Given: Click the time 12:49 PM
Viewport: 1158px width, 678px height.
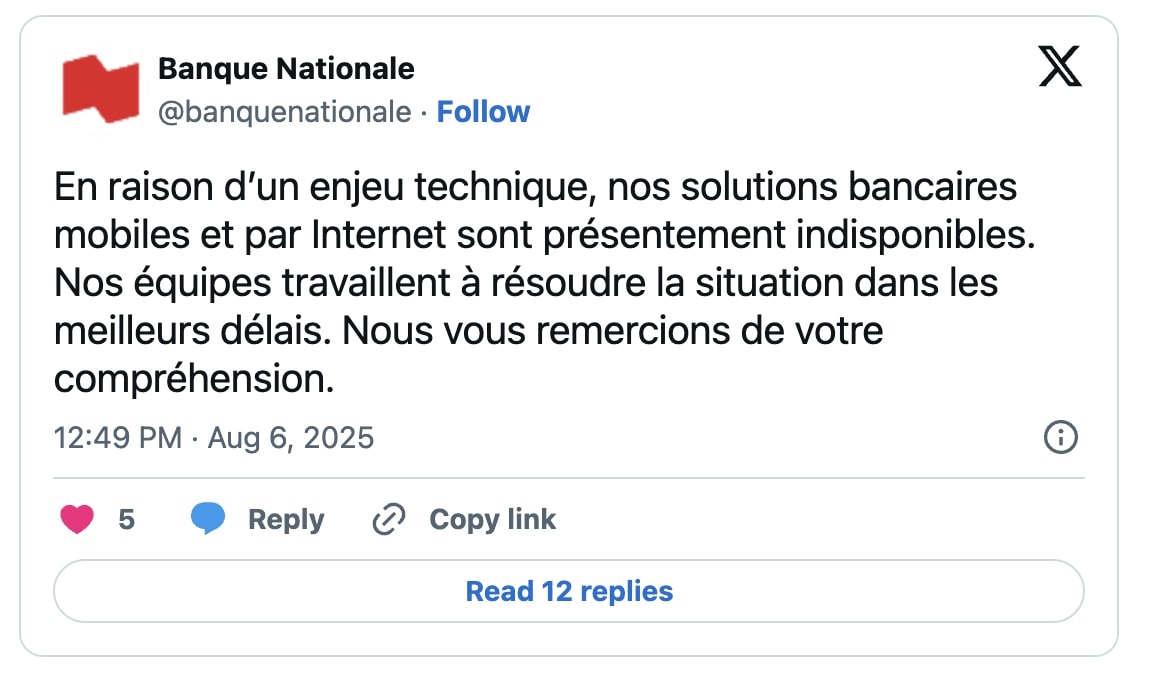Looking at the screenshot, I should (117, 437).
